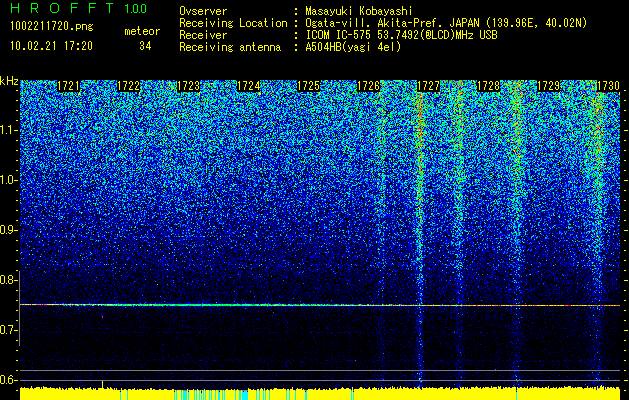Click the 1721 time marker
Image resolution: width=629 pixels, height=400 pixels.
point(69,86)
